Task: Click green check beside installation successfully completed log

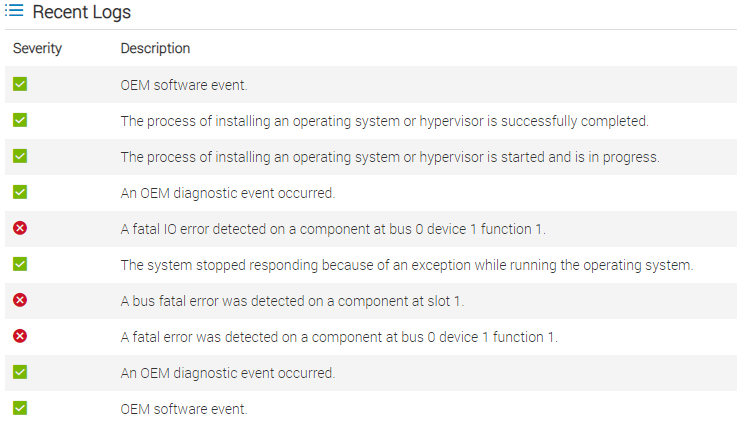Action: [x=20, y=121]
